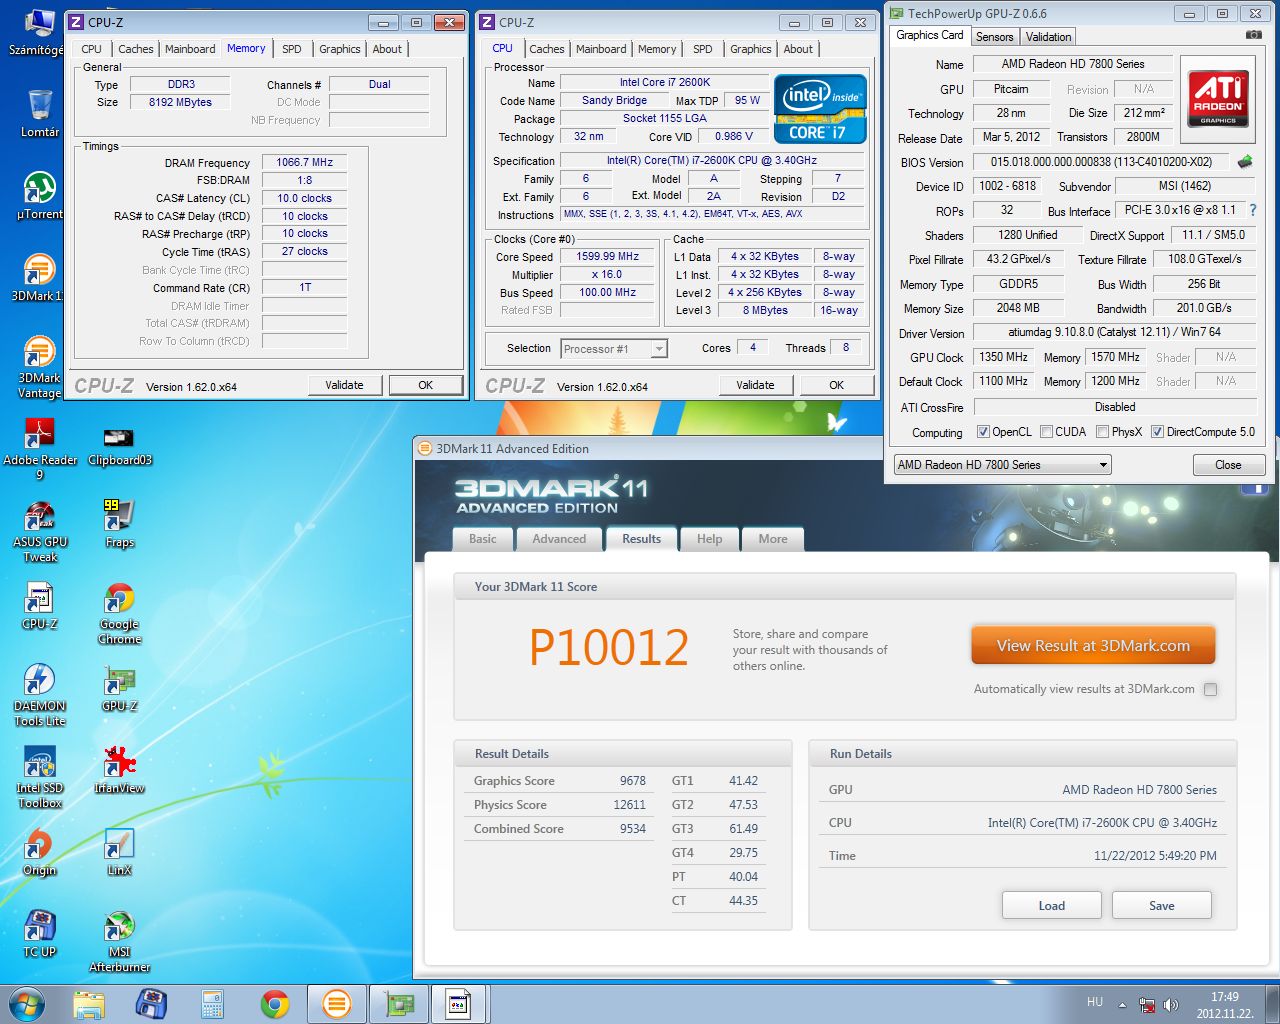1280x1024 pixels.
Task: Open Mainboard tab in left CPU-Z window
Action: (x=190, y=49)
